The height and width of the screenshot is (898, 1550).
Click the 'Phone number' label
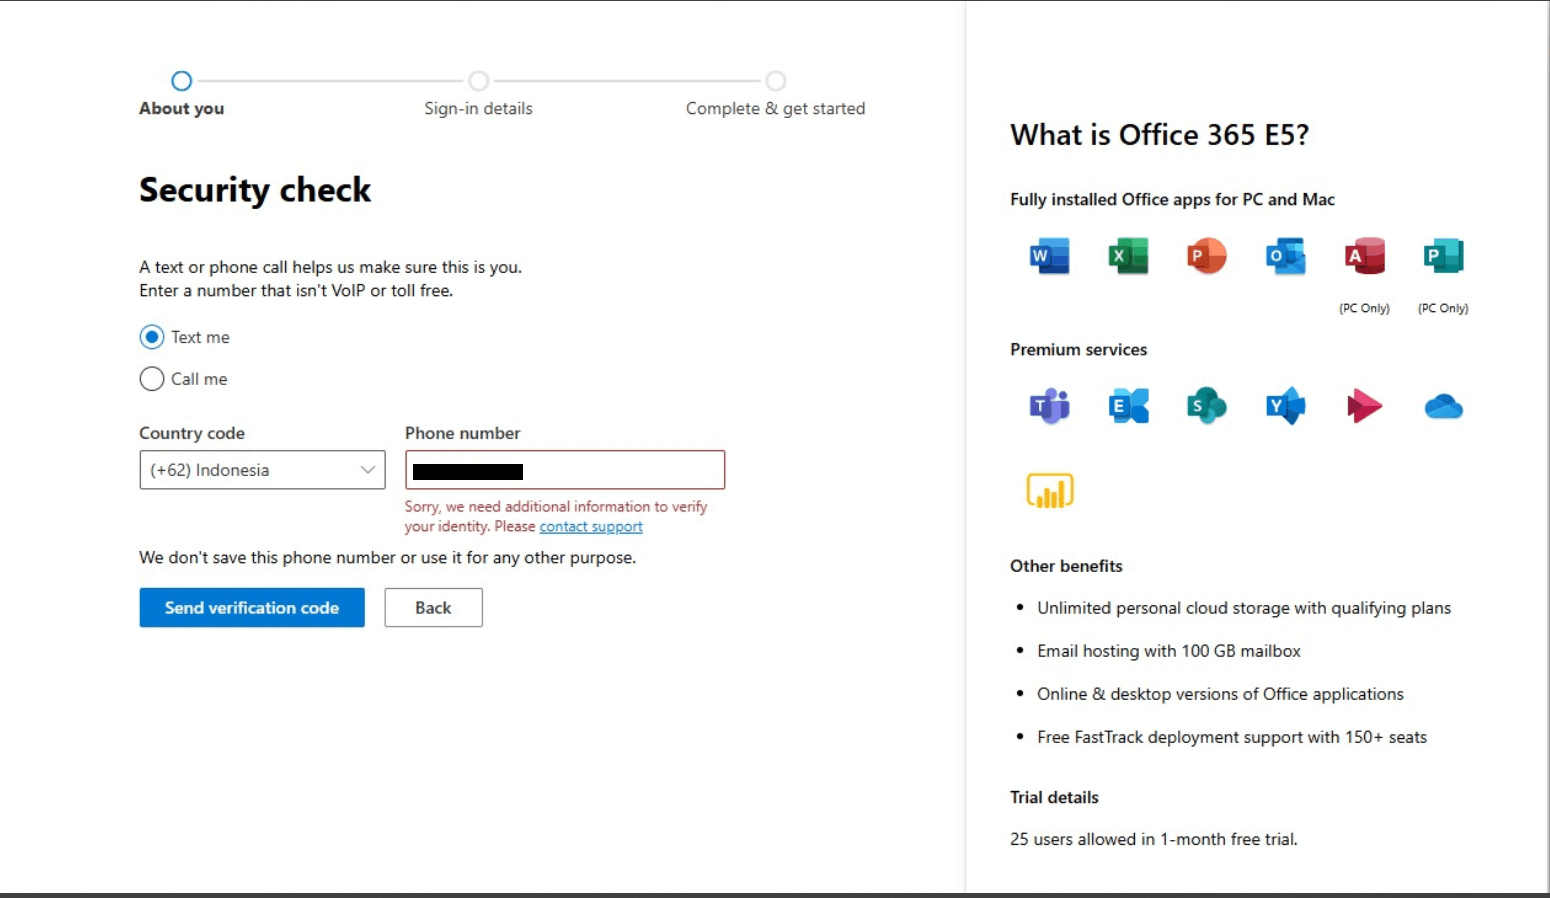(462, 433)
